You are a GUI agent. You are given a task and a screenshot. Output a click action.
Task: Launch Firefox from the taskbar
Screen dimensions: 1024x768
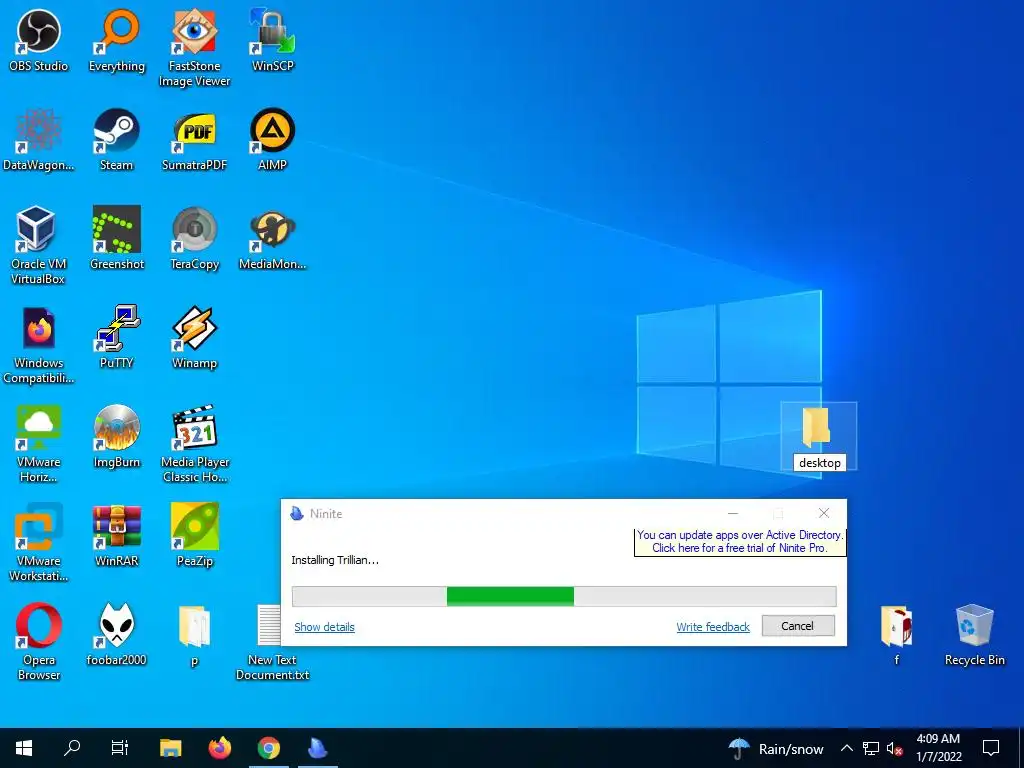(x=220, y=748)
